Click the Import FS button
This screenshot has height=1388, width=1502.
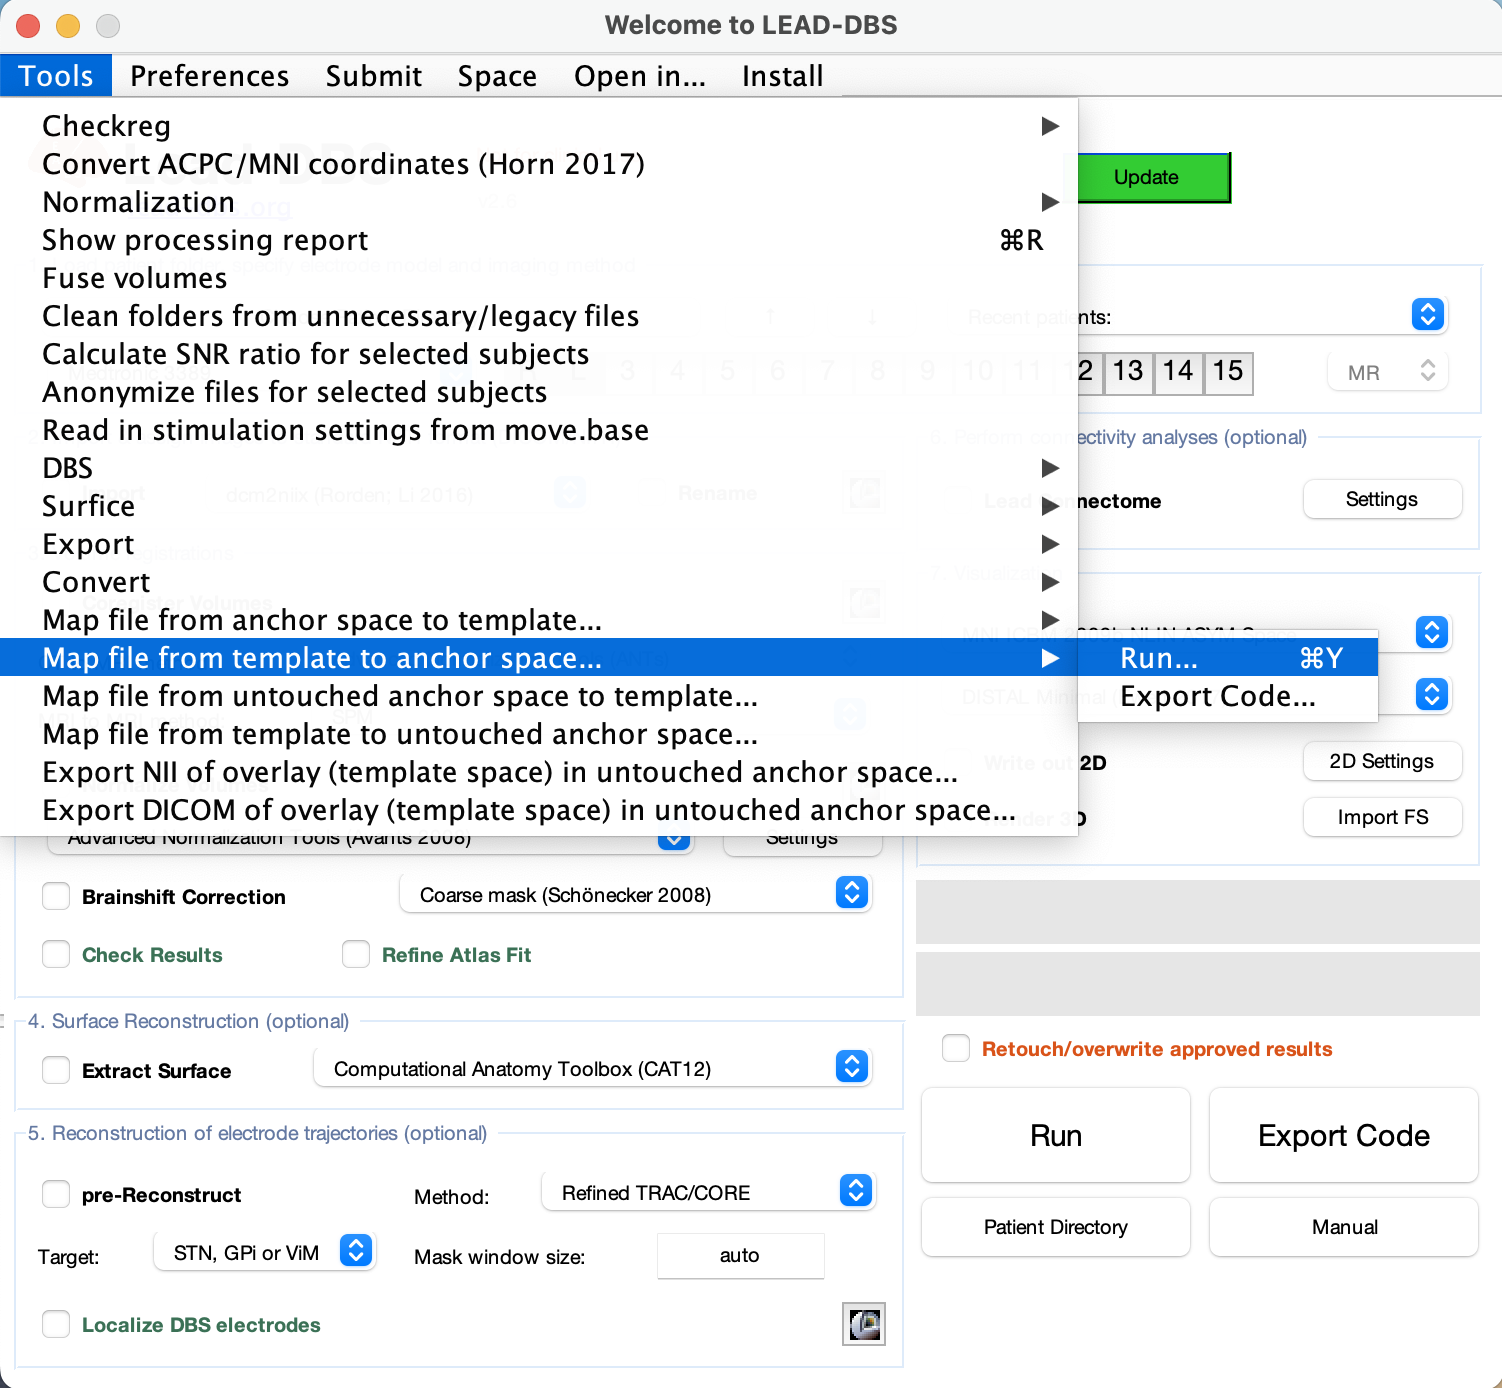pos(1382,817)
